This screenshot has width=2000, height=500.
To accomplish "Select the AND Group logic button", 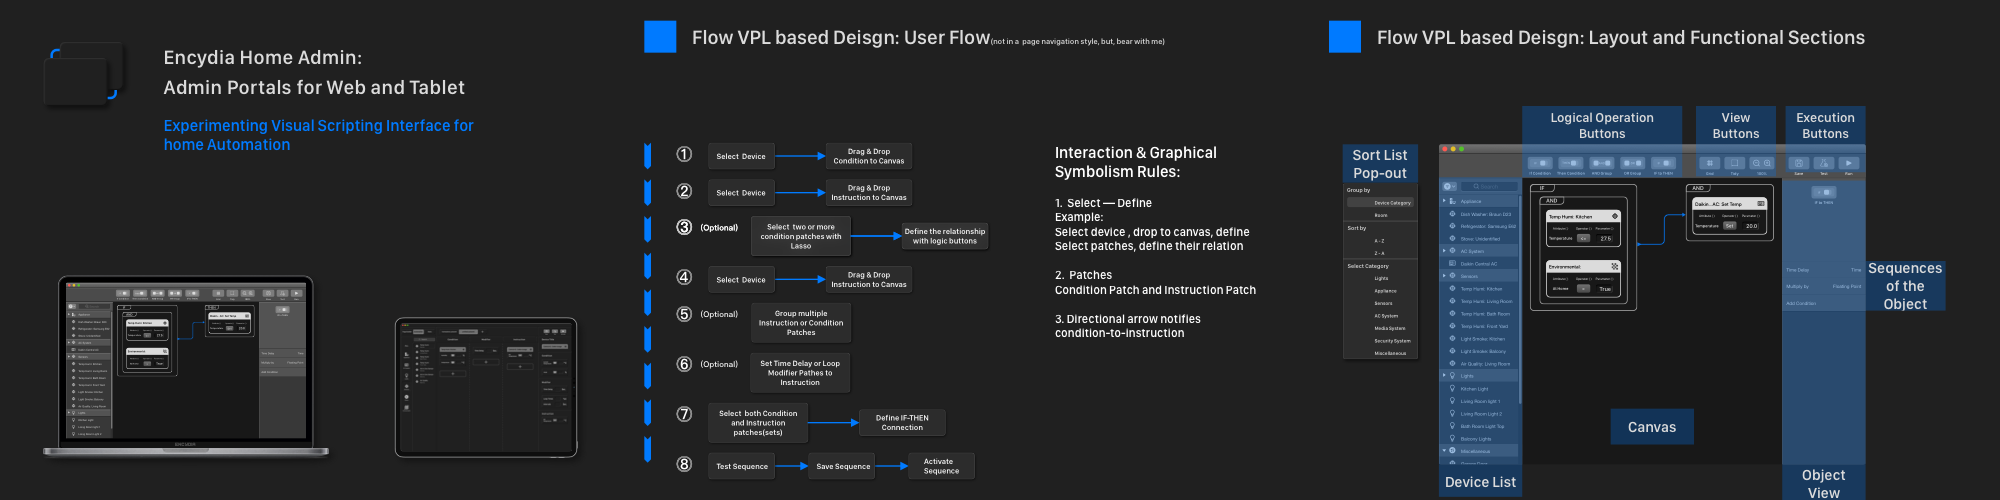I will pyautogui.click(x=1601, y=163).
